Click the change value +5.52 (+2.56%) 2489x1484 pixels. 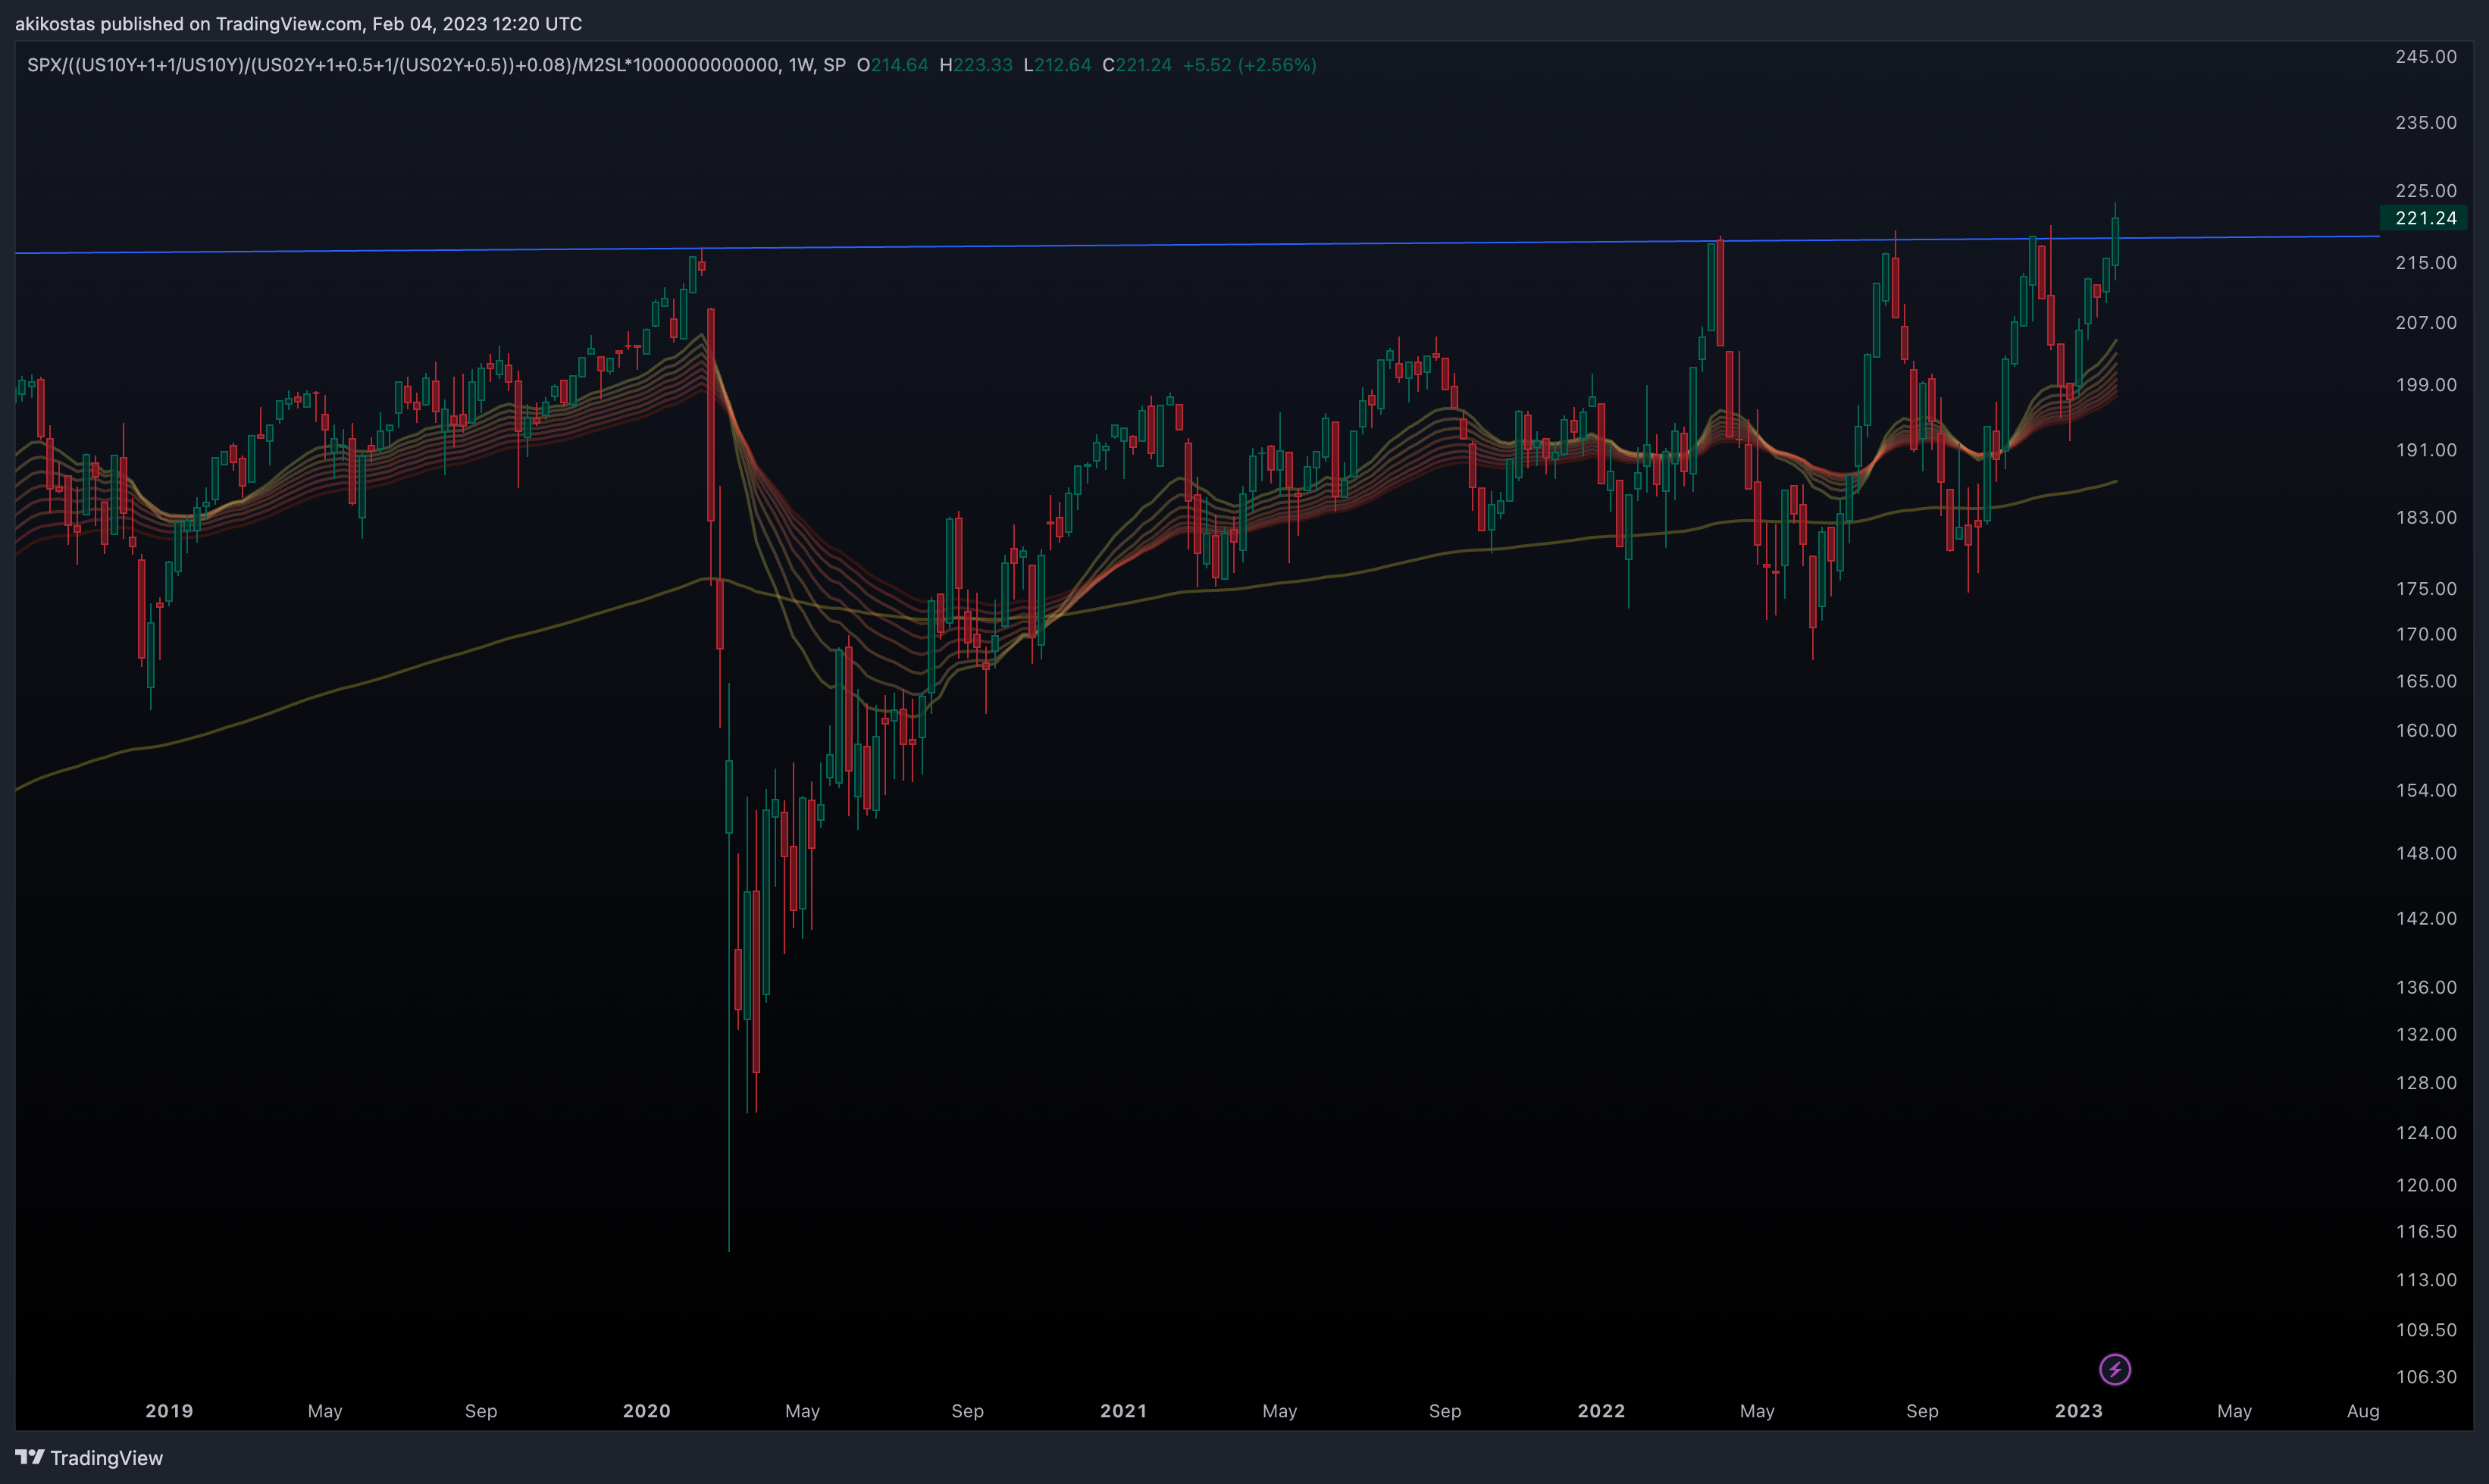(1249, 65)
